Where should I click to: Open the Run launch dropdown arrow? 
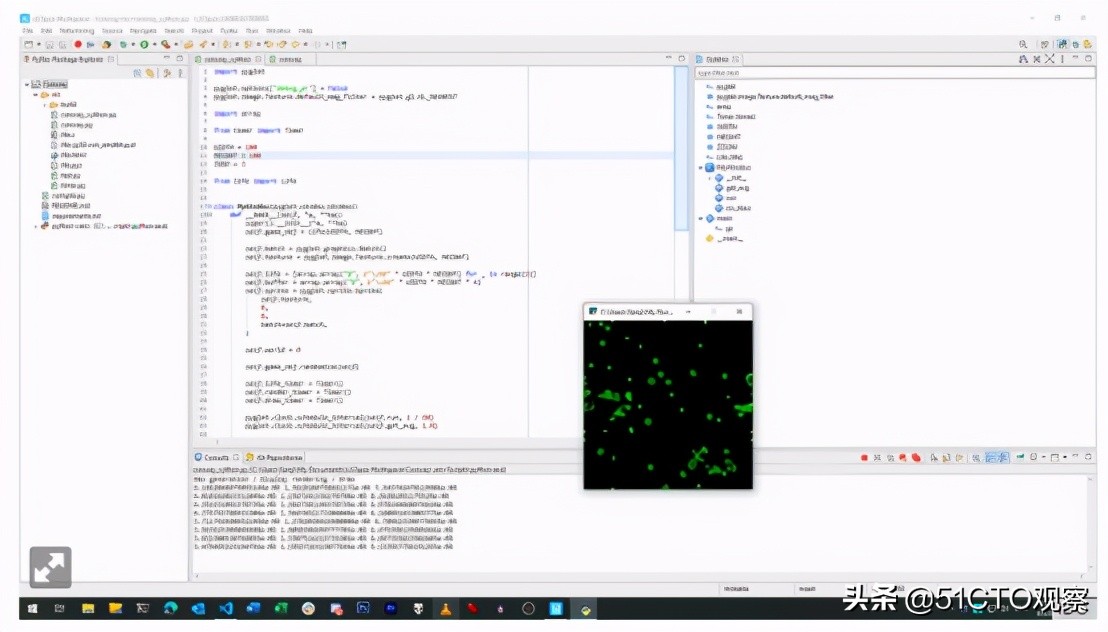154,45
